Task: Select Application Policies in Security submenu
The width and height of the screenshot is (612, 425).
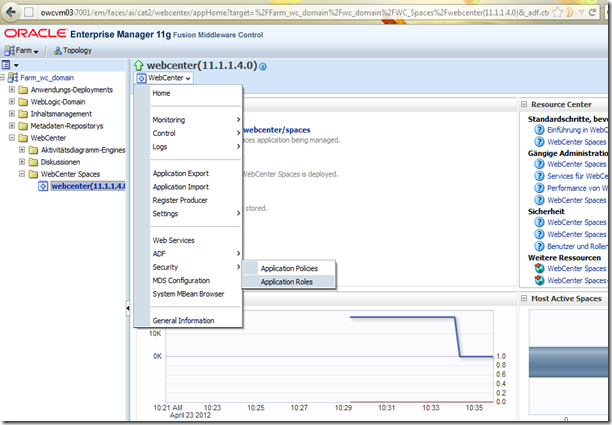Action: [x=289, y=269]
